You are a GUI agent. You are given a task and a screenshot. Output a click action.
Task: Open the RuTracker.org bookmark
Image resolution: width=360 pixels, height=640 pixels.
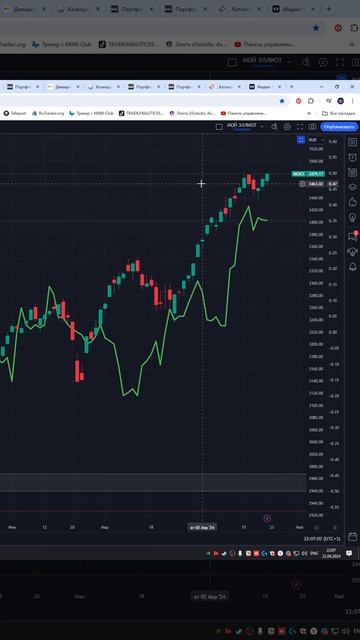(48, 113)
